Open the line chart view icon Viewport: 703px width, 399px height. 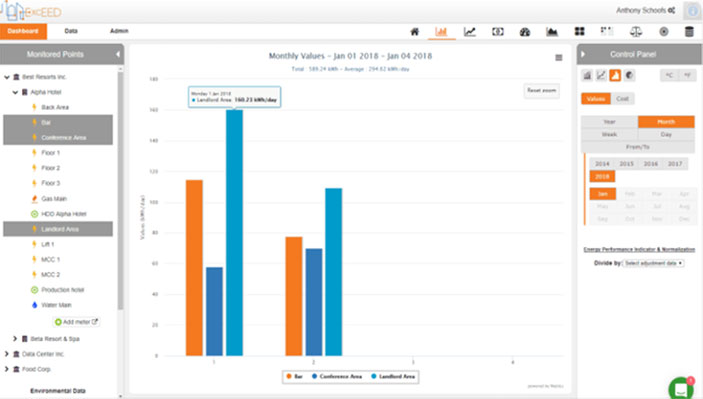[469, 31]
